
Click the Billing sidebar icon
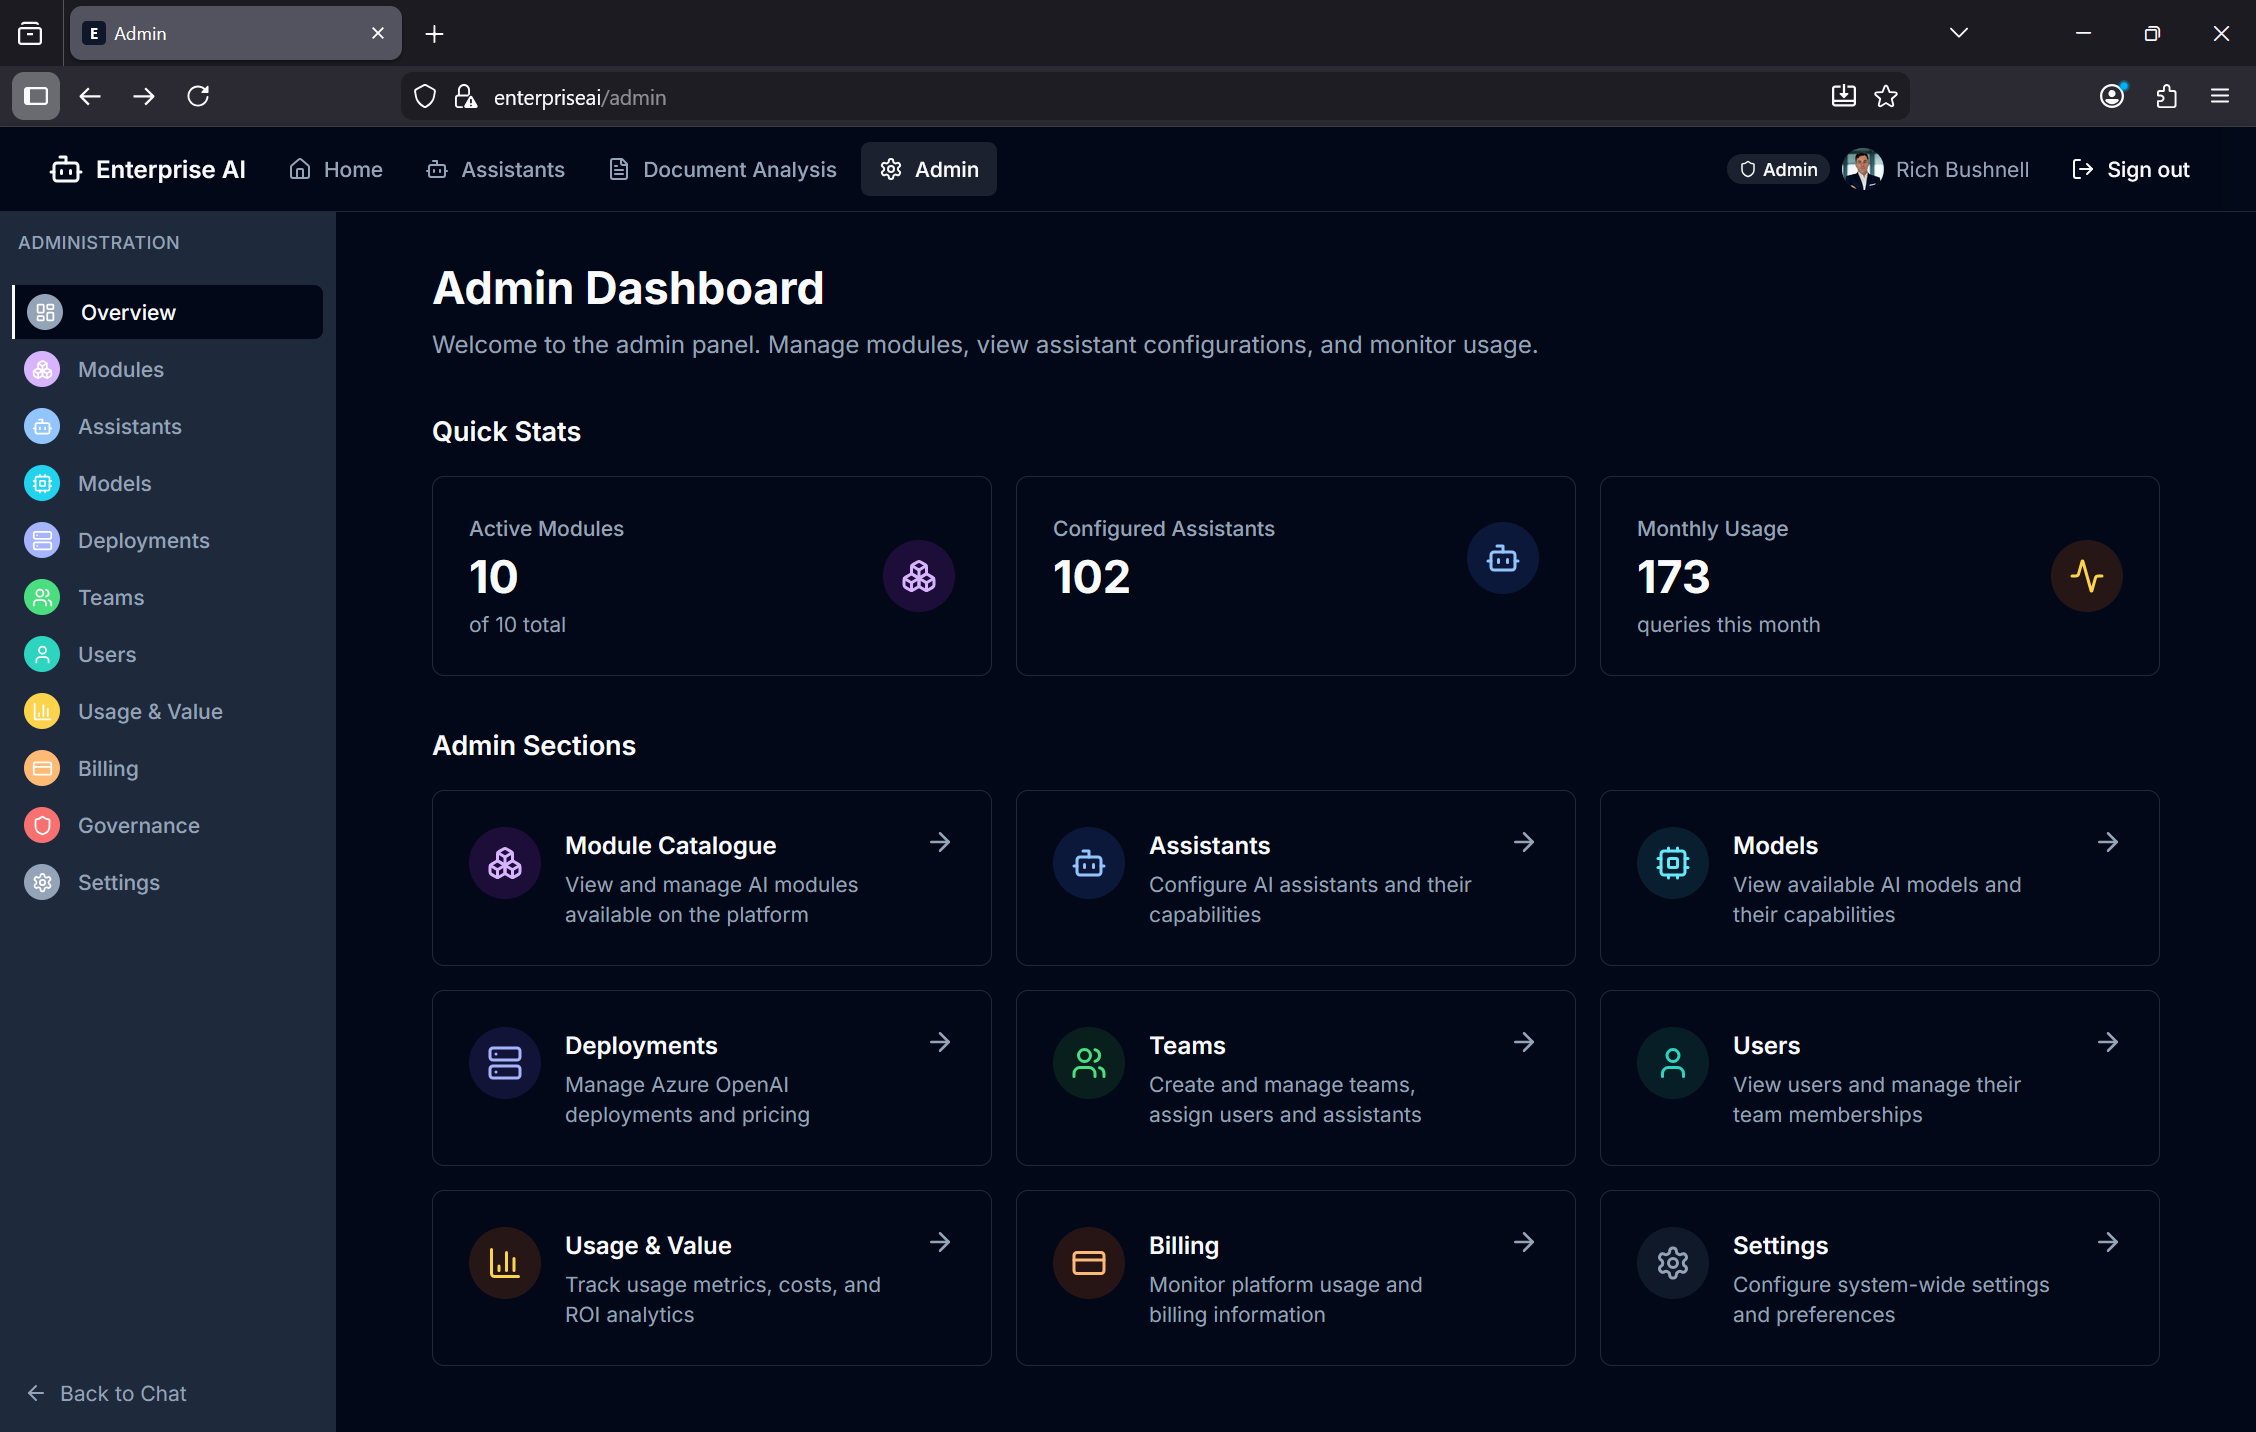[x=42, y=768]
